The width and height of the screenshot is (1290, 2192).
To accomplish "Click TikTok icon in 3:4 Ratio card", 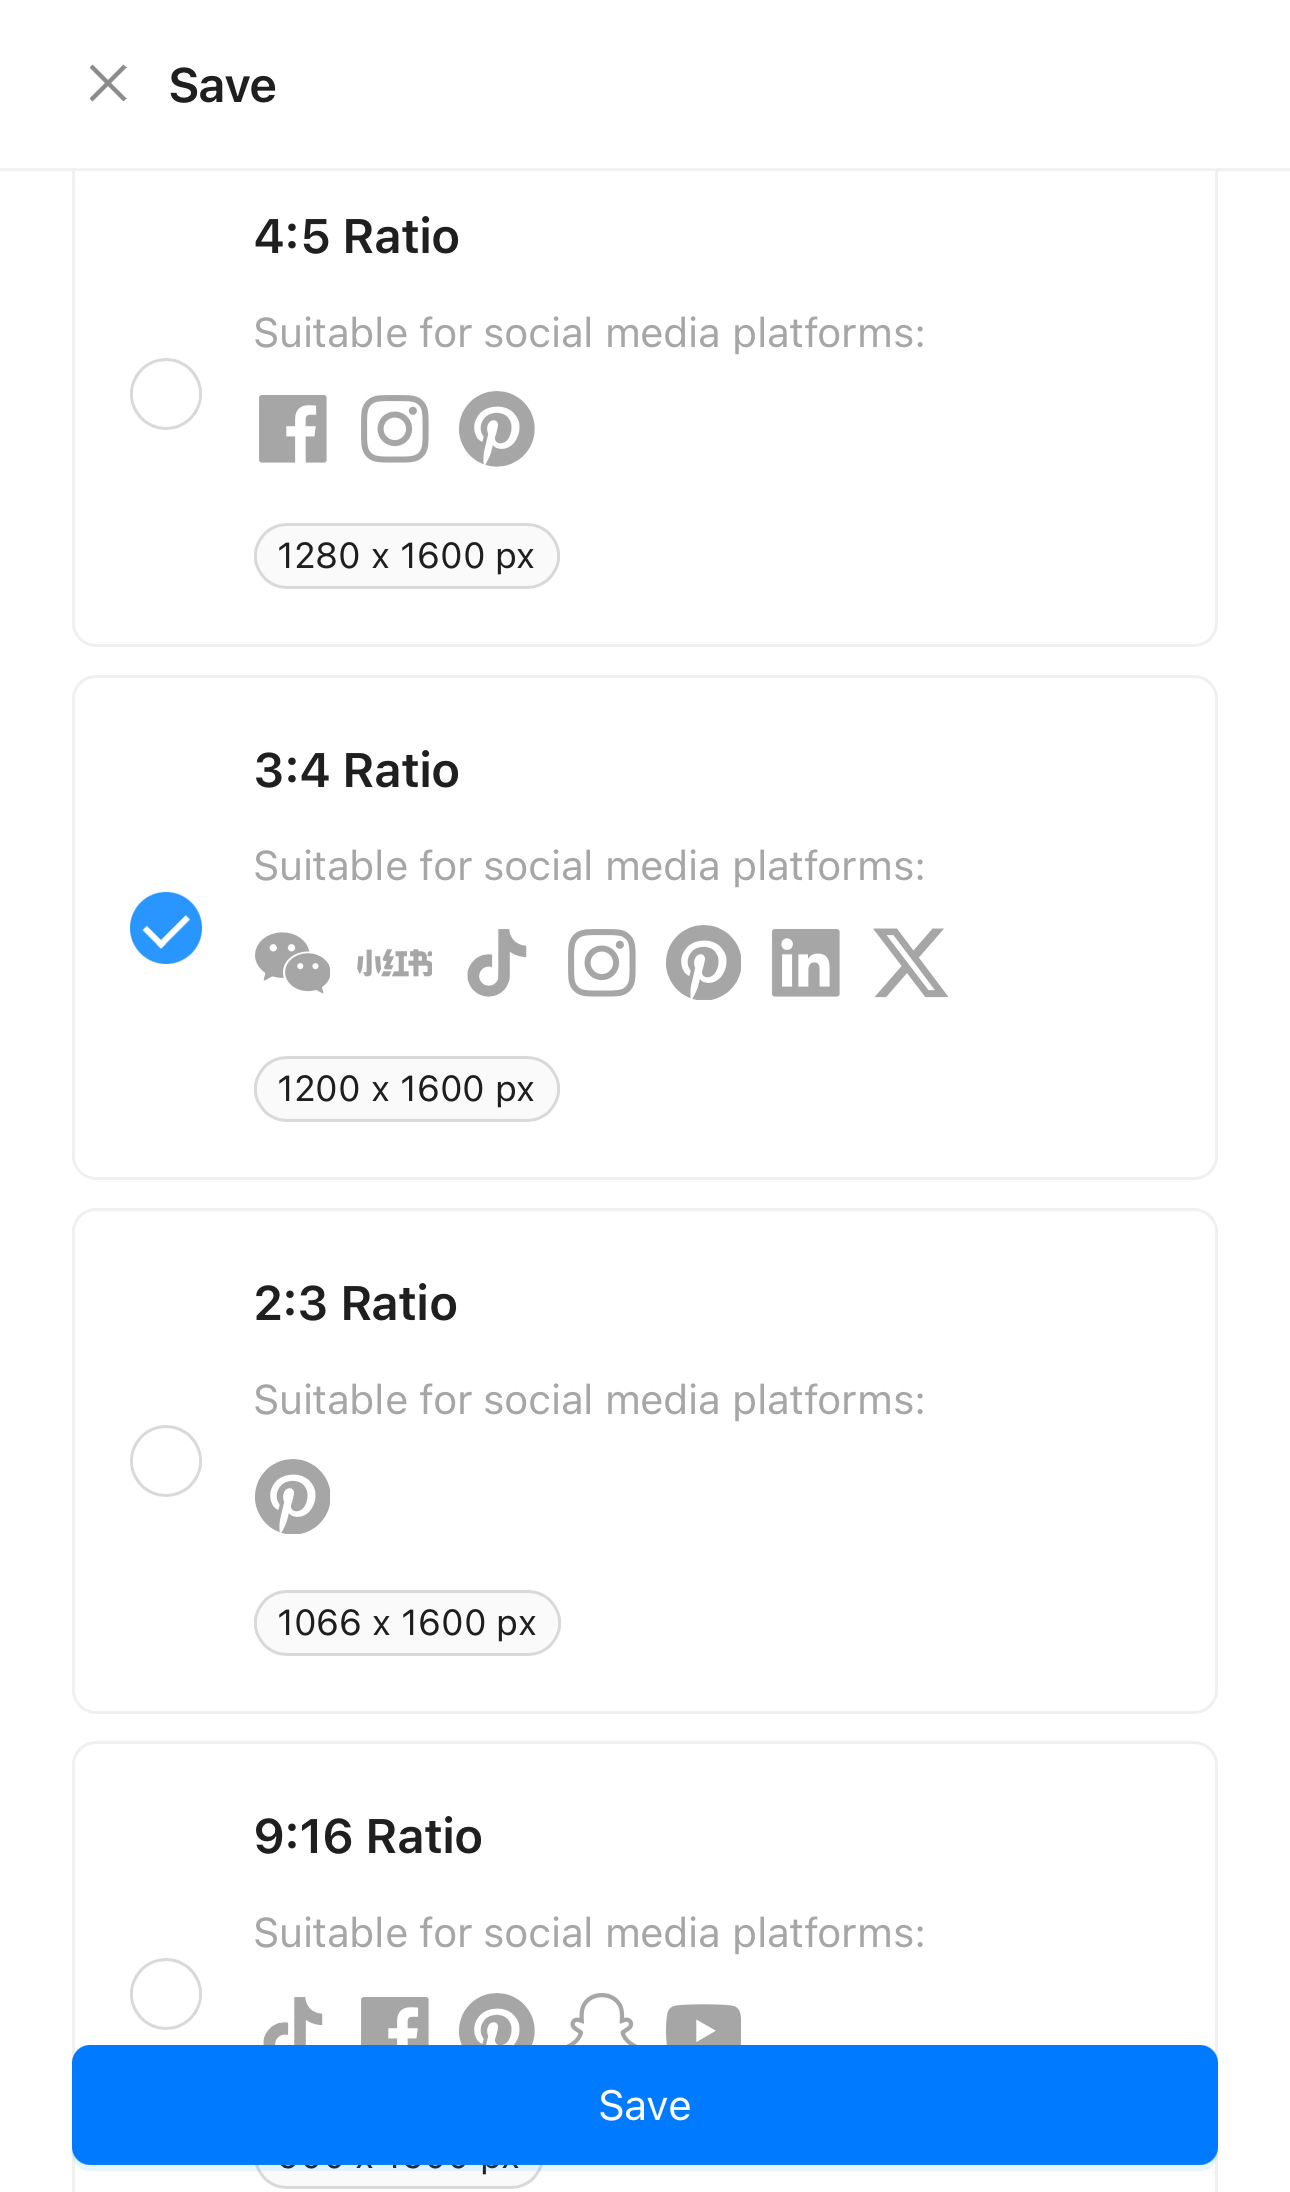I will 498,963.
